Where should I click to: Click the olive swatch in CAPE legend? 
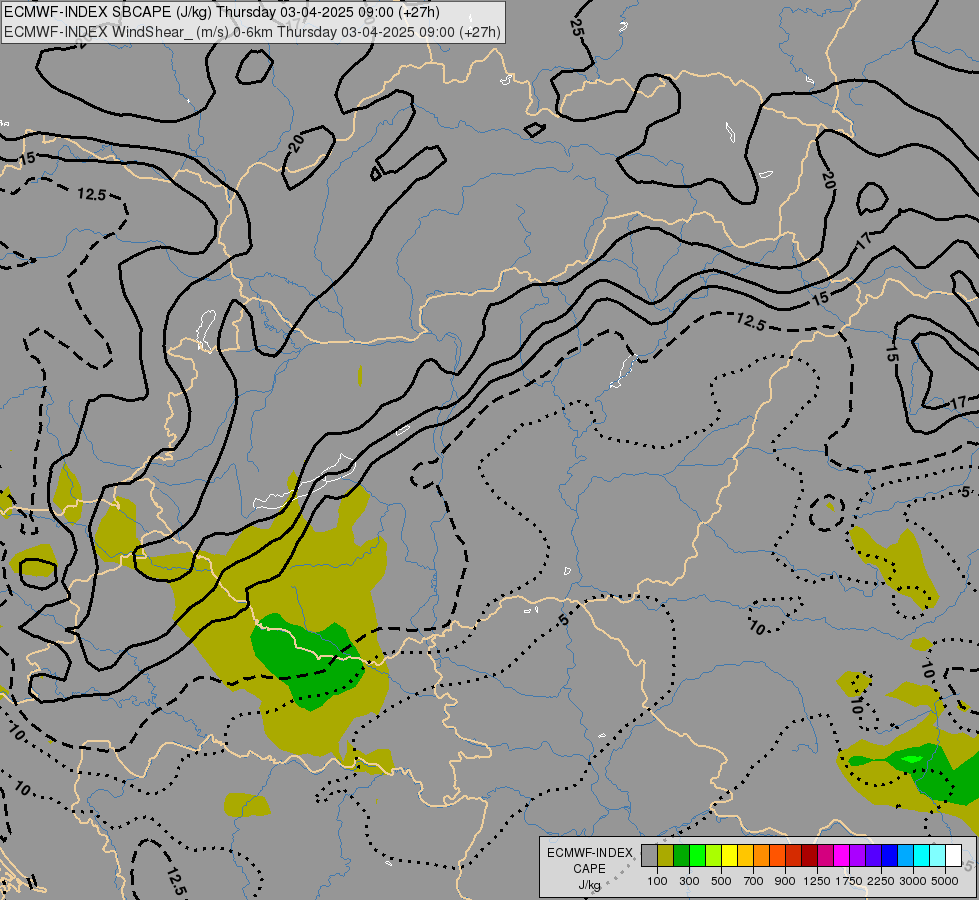(666, 855)
